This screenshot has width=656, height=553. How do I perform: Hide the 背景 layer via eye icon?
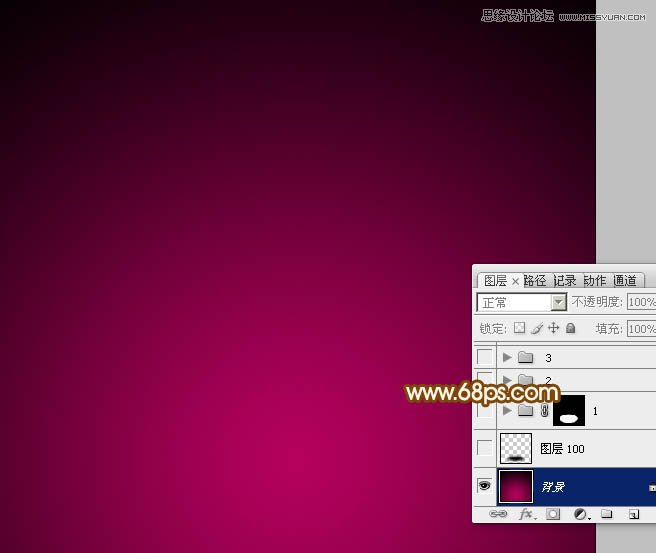484,485
